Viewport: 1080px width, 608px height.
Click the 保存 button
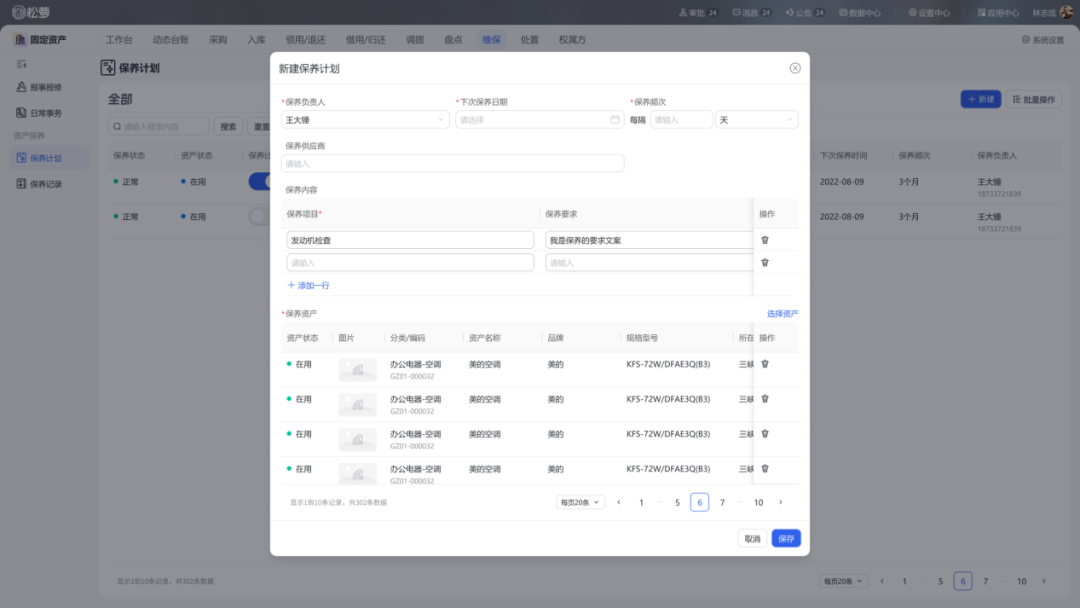pos(786,538)
